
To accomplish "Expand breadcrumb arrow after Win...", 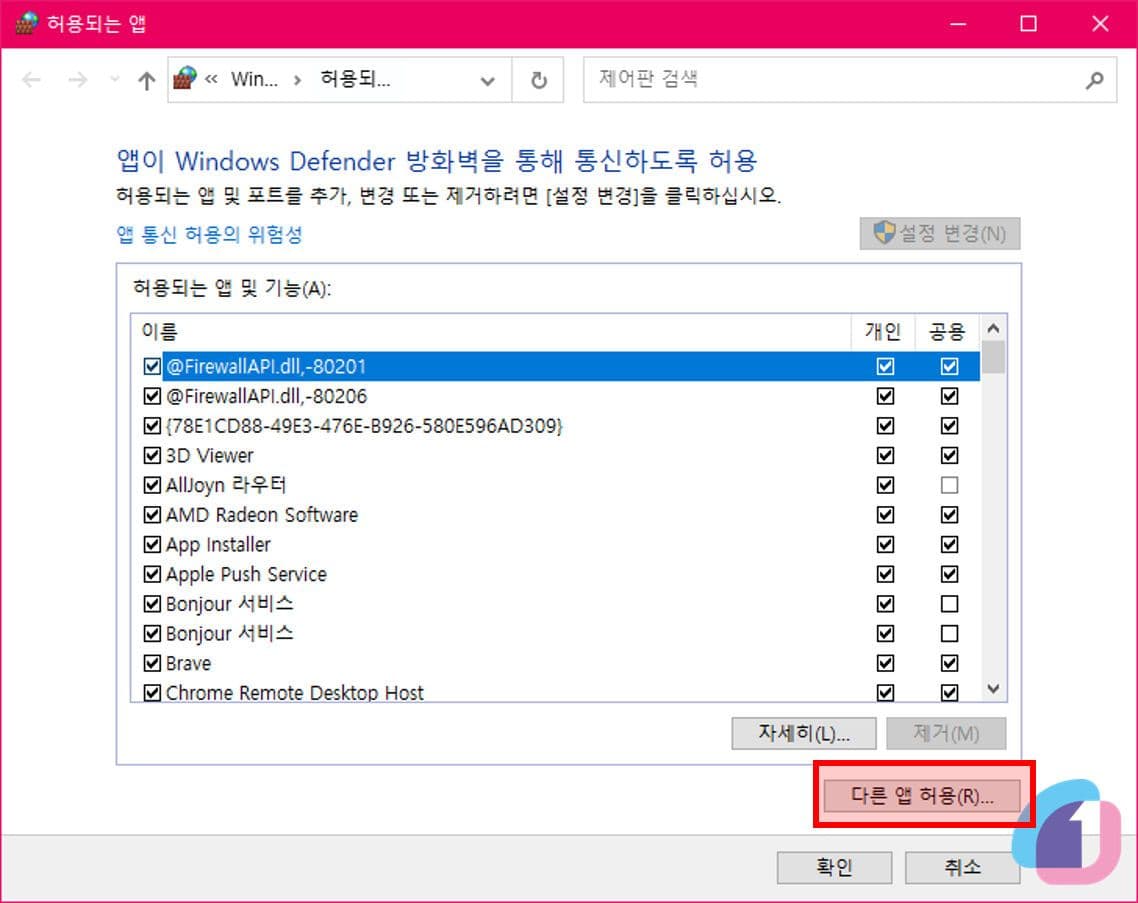I will click(297, 80).
